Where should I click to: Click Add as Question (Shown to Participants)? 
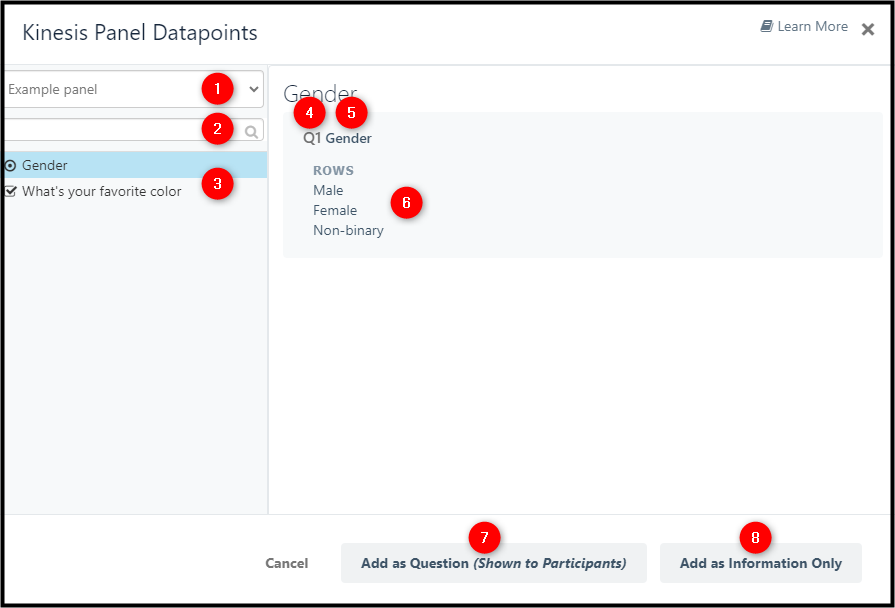494,563
